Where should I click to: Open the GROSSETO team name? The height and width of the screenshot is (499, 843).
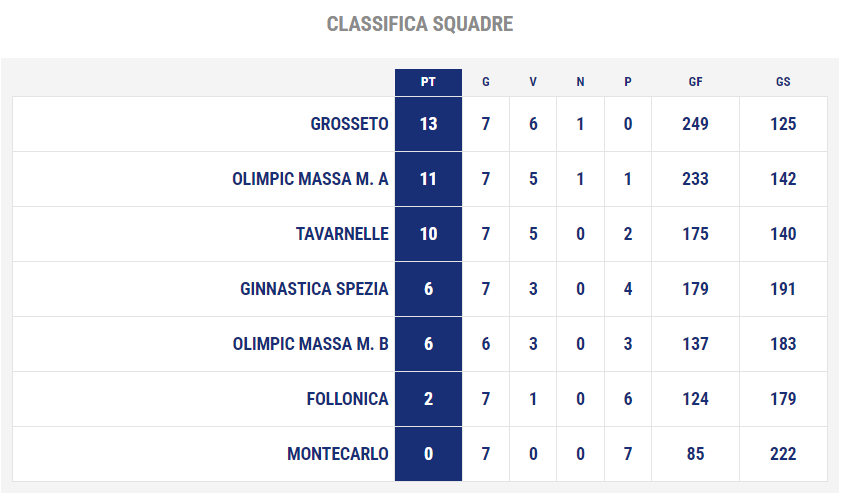(x=349, y=124)
